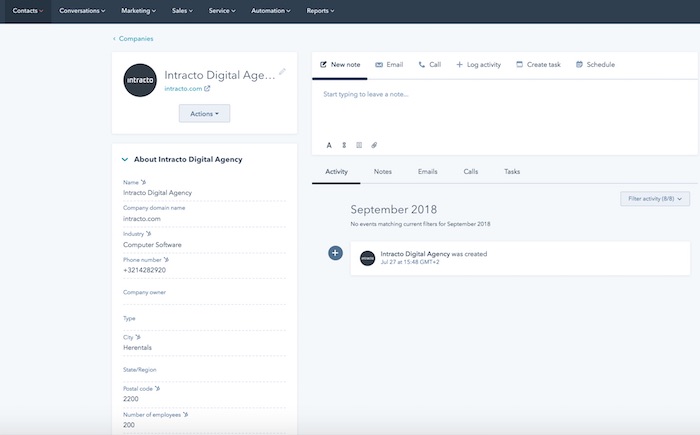The width and height of the screenshot is (700, 435).
Task: Click the note text area placeholder
Action: tap(366, 94)
